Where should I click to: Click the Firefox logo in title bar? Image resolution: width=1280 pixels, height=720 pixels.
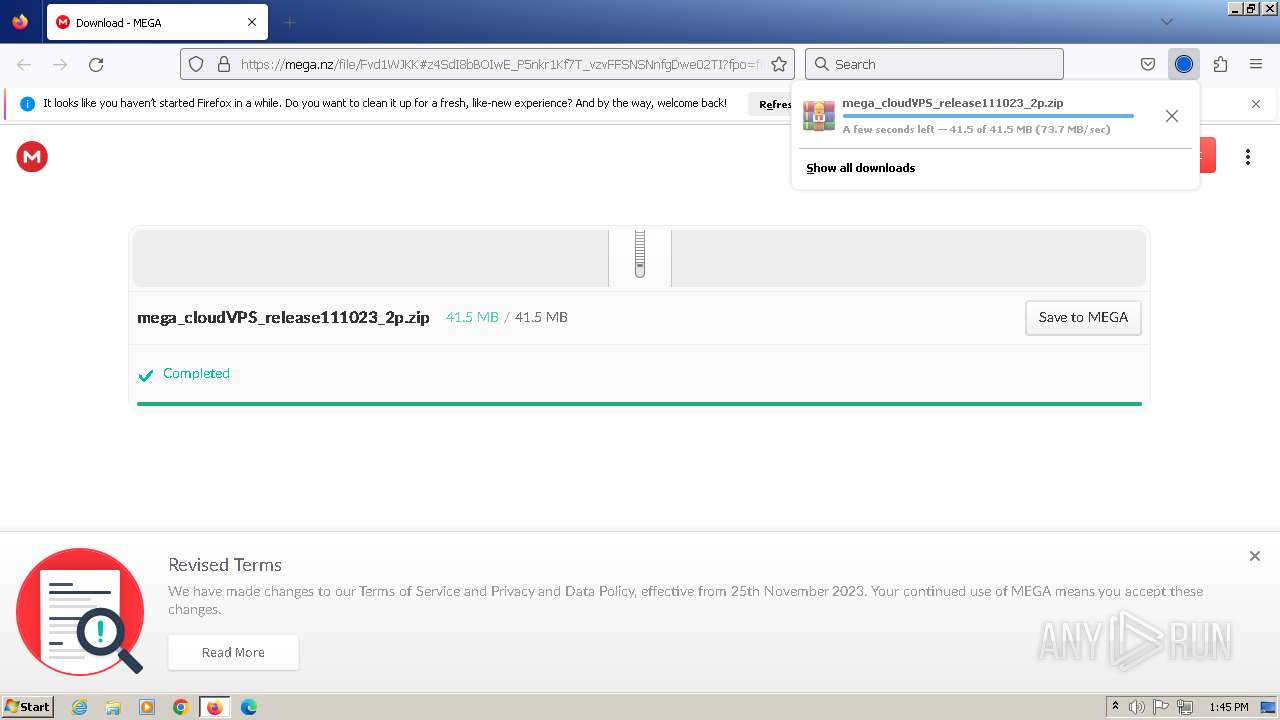pyautogui.click(x=20, y=21)
